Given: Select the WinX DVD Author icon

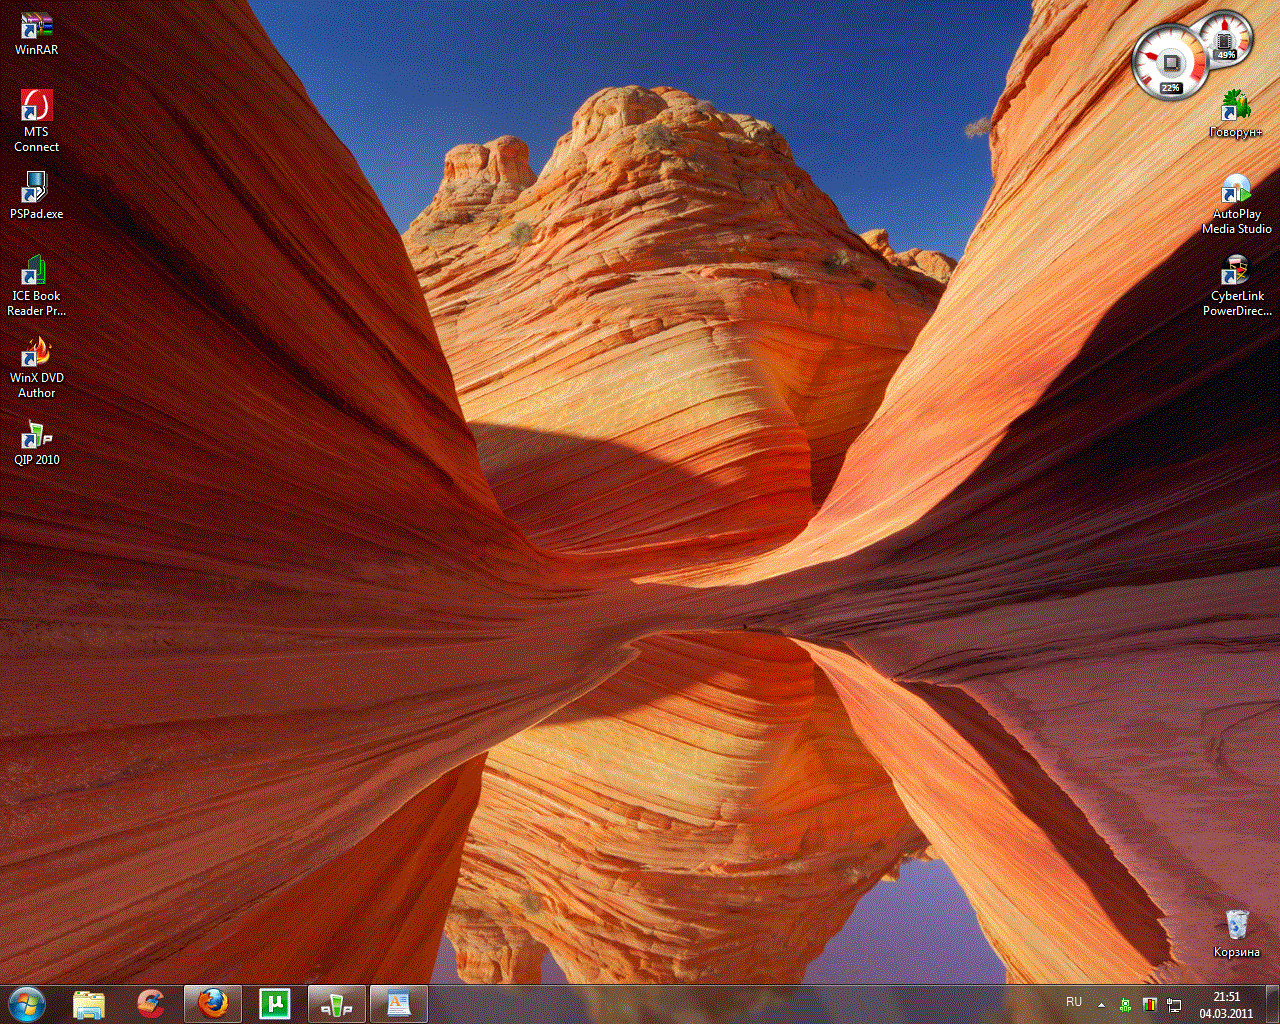Looking at the screenshot, I should [36, 368].
